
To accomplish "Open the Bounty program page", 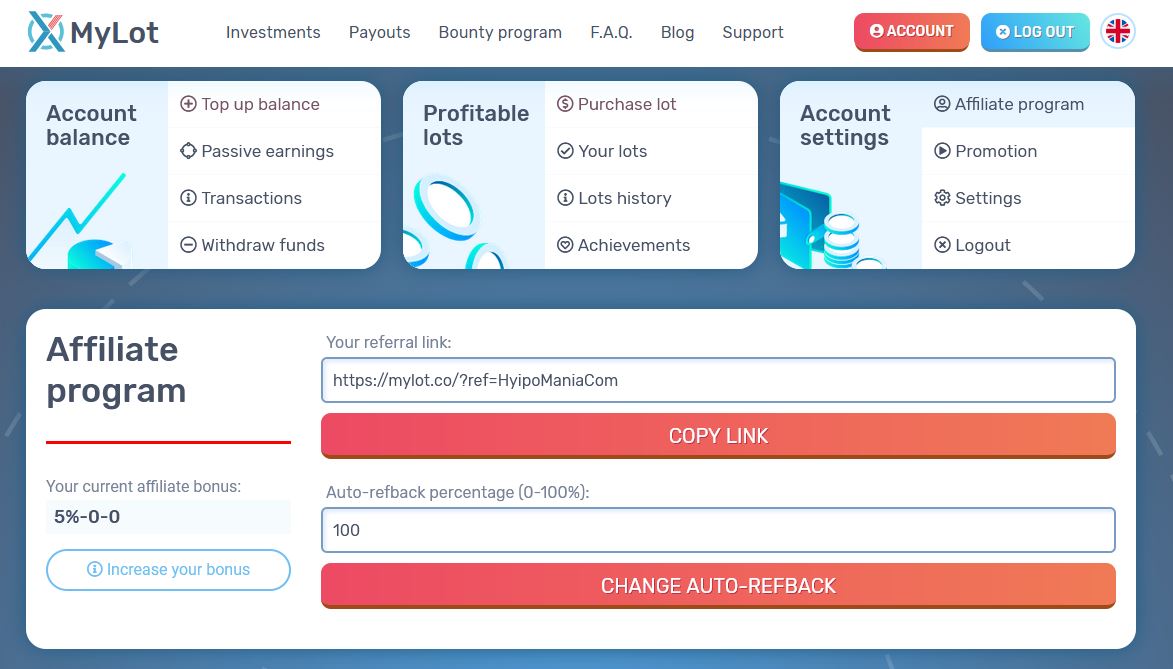I will 500,32.
